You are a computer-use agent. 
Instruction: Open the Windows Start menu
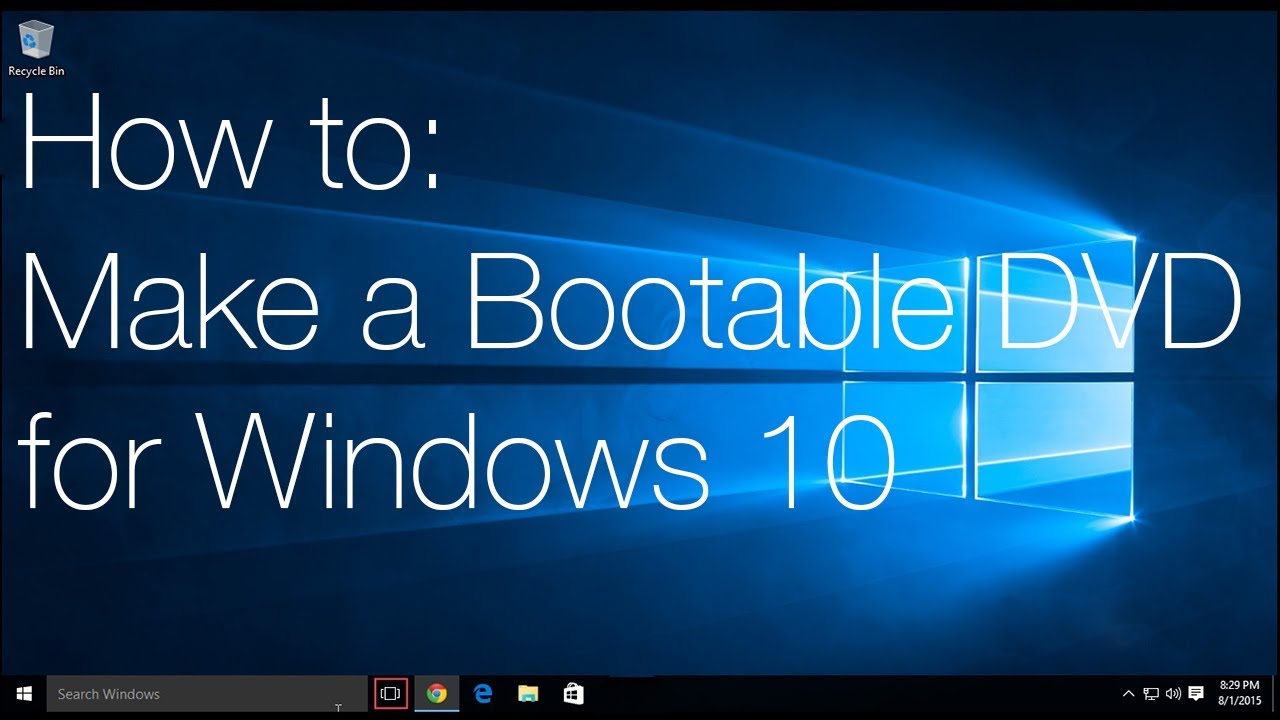point(23,693)
